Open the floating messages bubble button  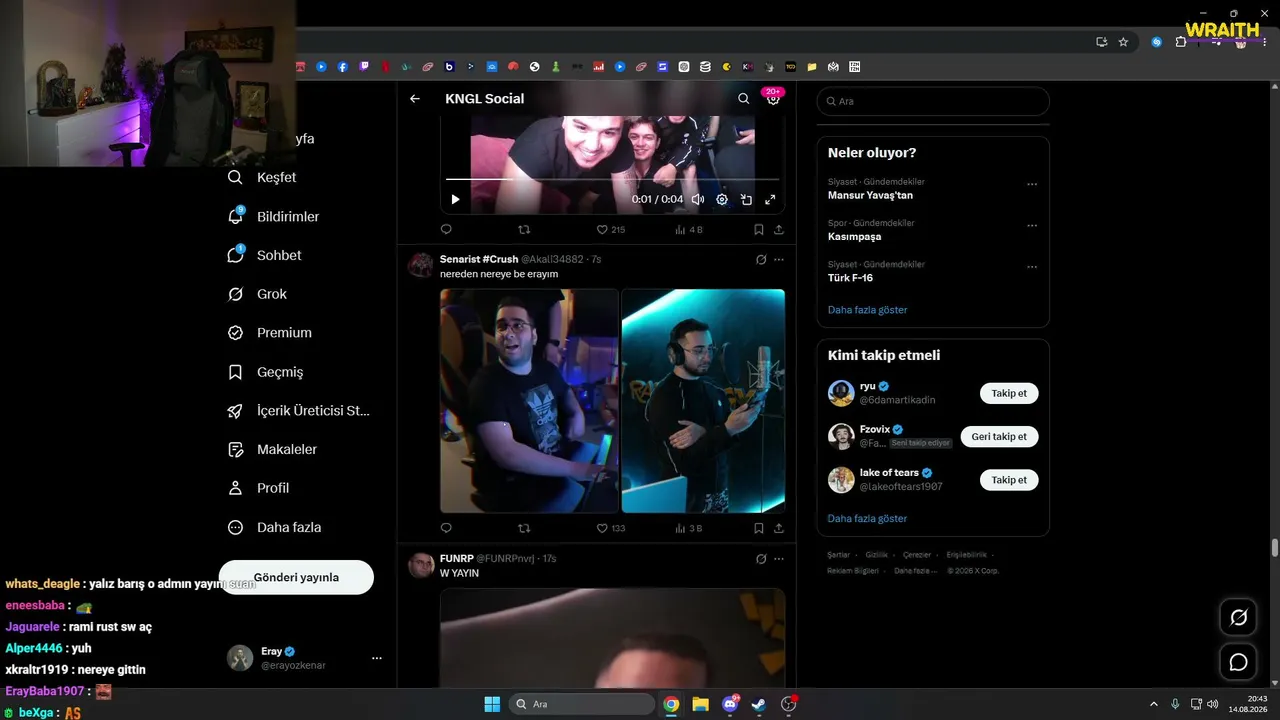[1238, 662]
